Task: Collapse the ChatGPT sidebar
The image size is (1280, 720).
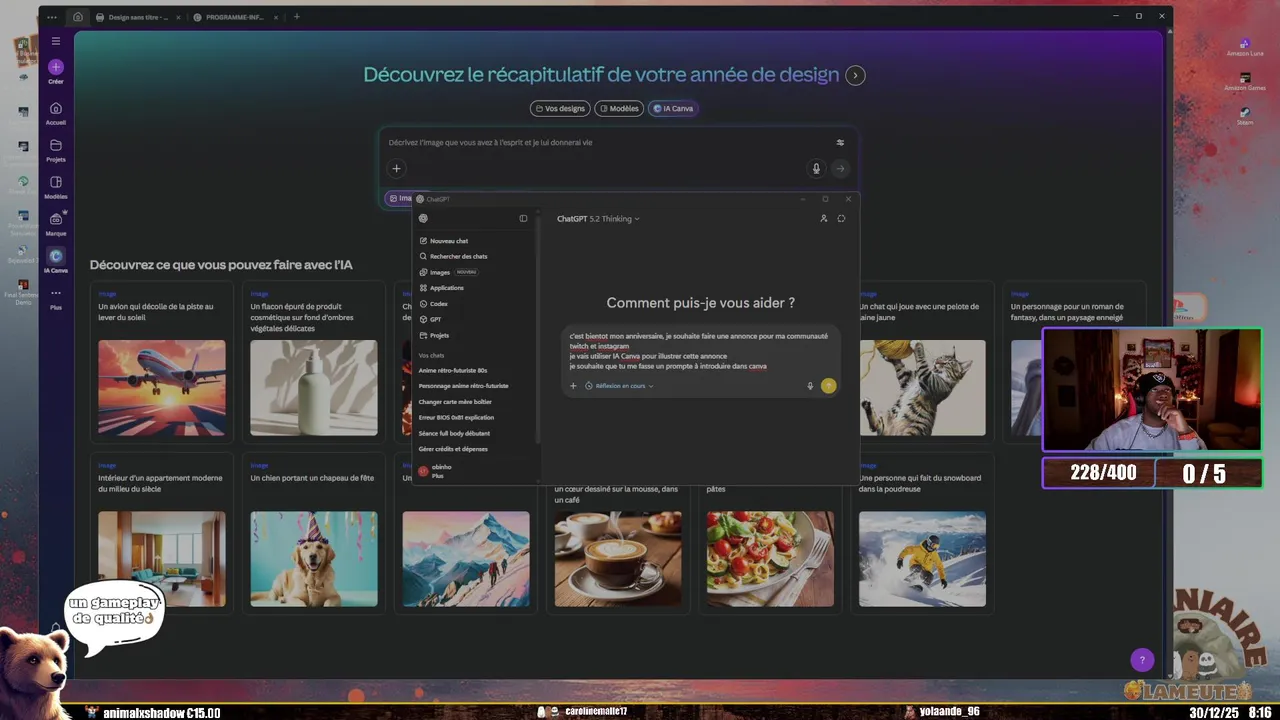Action: point(523,218)
